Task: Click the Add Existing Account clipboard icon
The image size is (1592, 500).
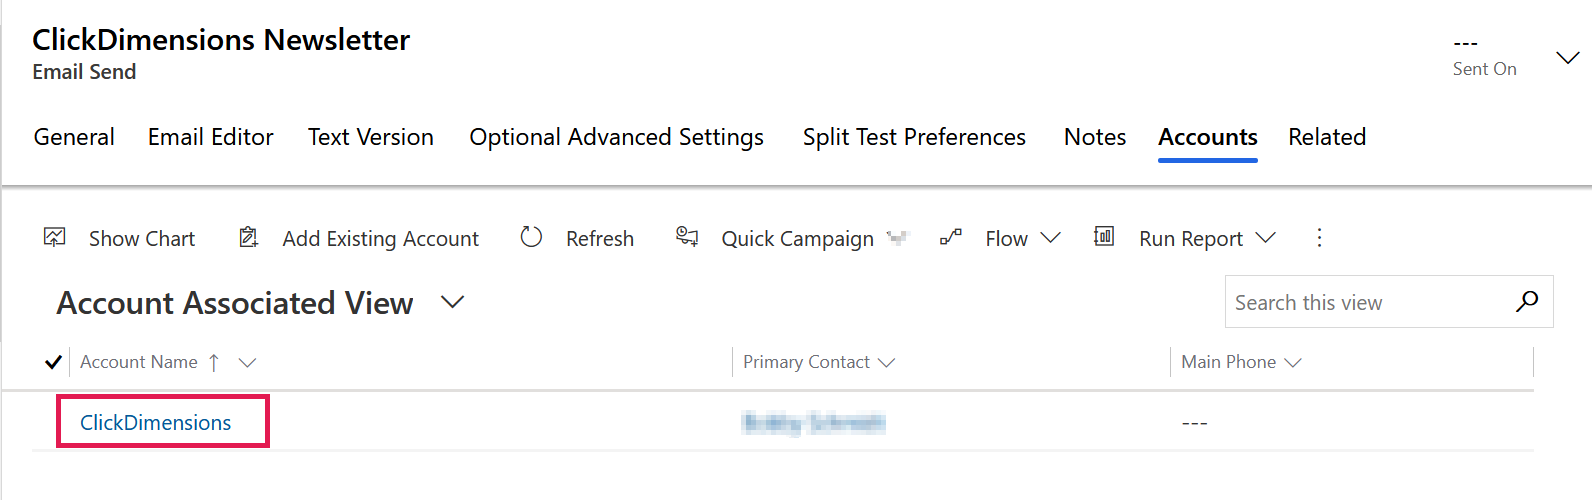Action: pos(248,237)
